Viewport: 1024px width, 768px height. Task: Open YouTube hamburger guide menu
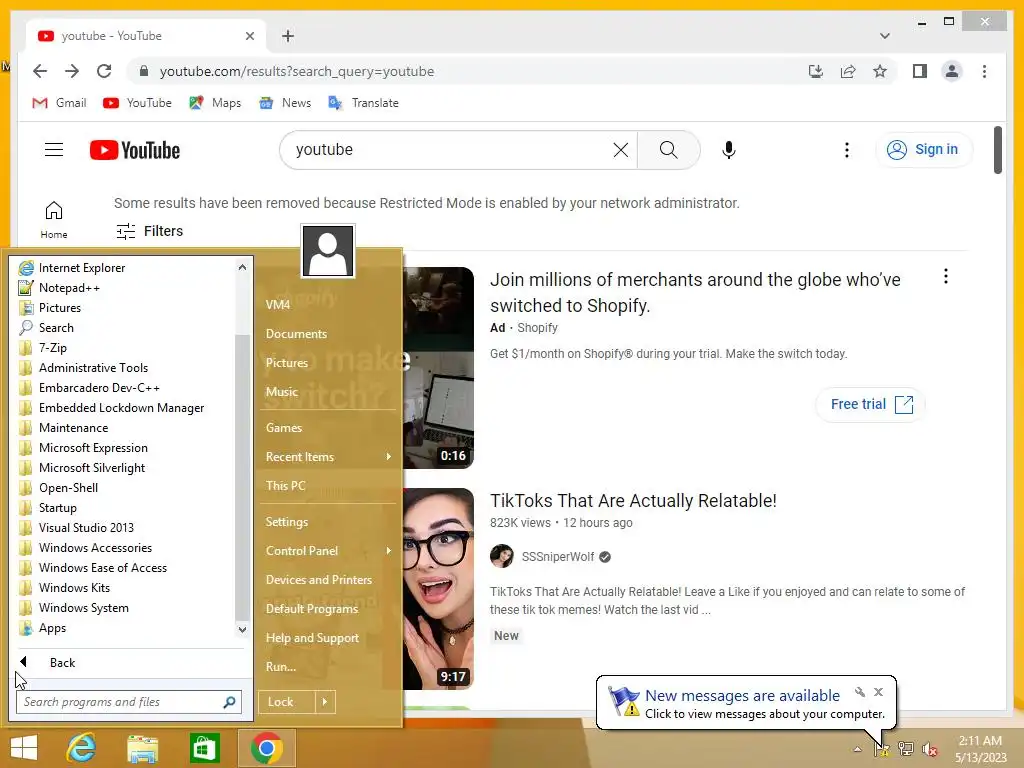[54, 150]
